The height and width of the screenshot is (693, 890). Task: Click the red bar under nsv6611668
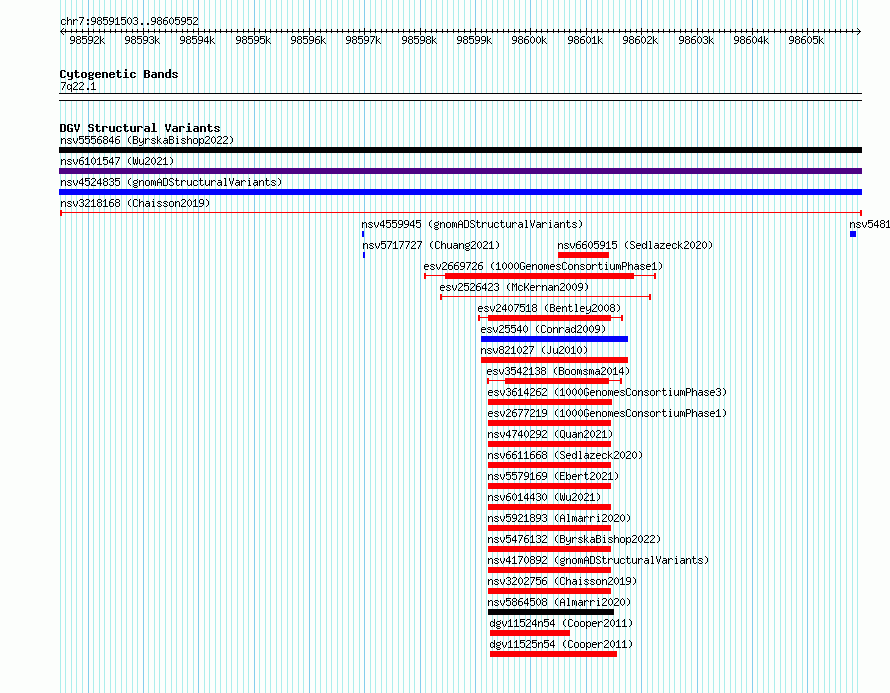click(x=549, y=465)
